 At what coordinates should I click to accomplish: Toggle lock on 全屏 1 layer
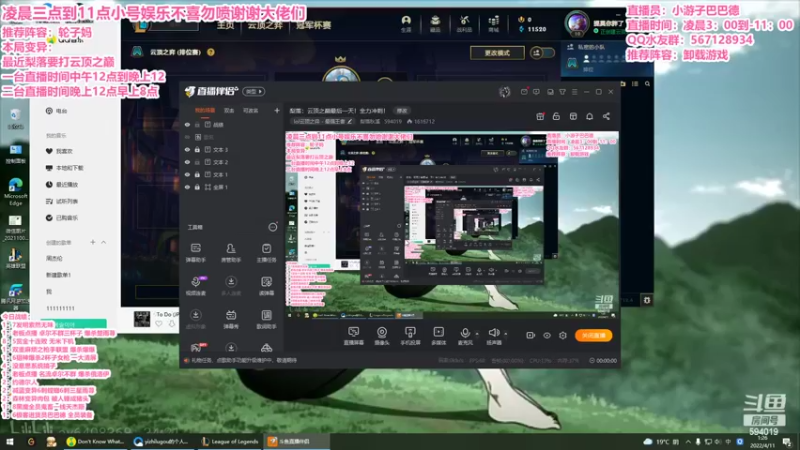coord(197,187)
